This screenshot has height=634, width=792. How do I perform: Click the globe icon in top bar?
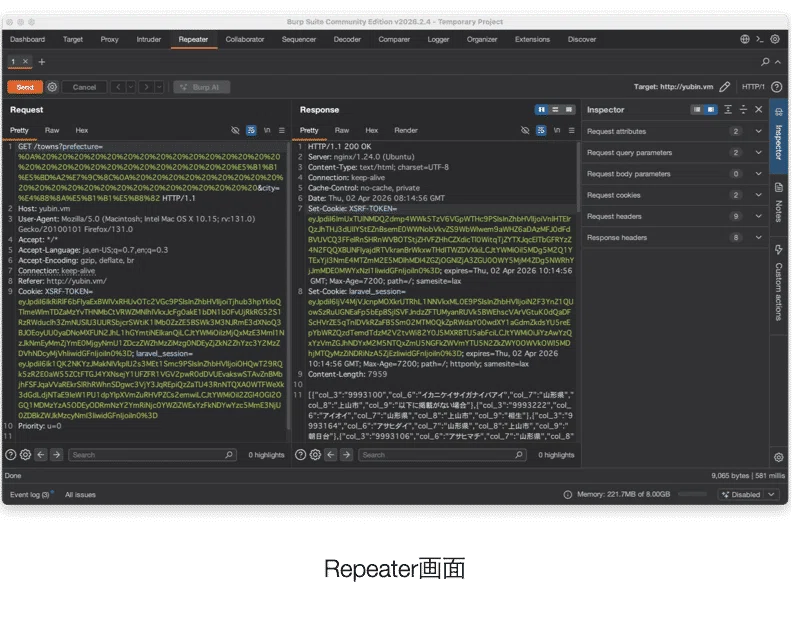[x=745, y=39]
